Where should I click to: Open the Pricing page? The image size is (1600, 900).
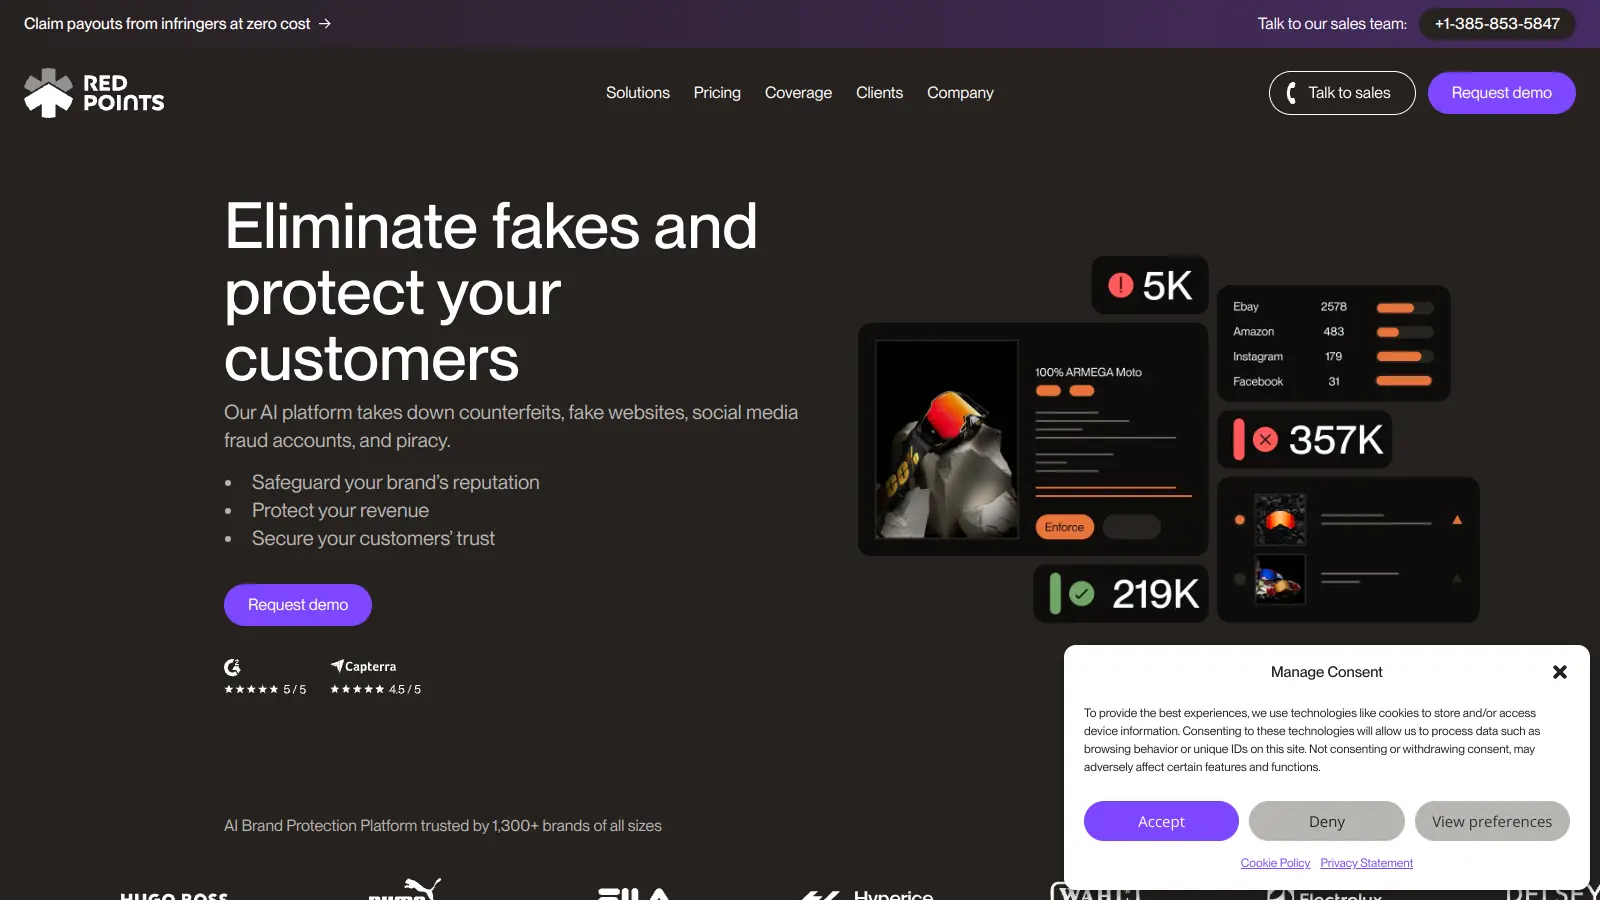coord(717,93)
